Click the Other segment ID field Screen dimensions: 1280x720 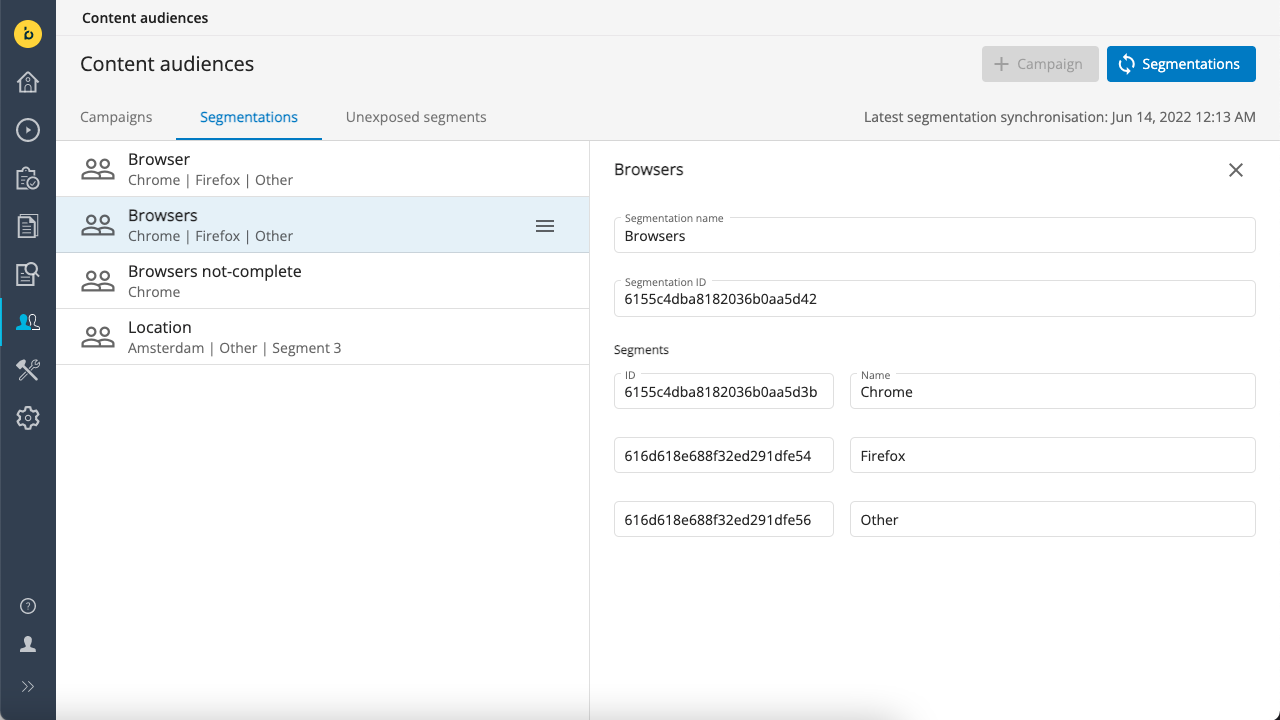(x=724, y=519)
